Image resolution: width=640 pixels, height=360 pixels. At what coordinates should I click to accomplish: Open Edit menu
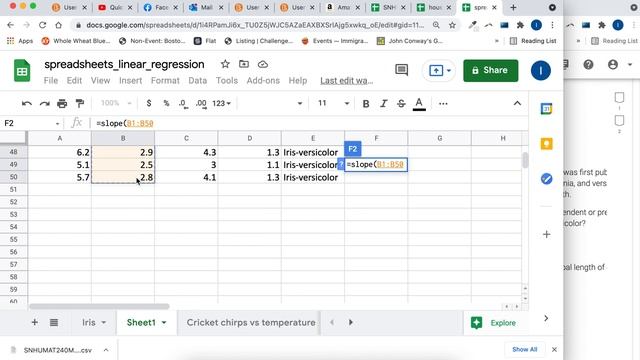[x=74, y=80]
